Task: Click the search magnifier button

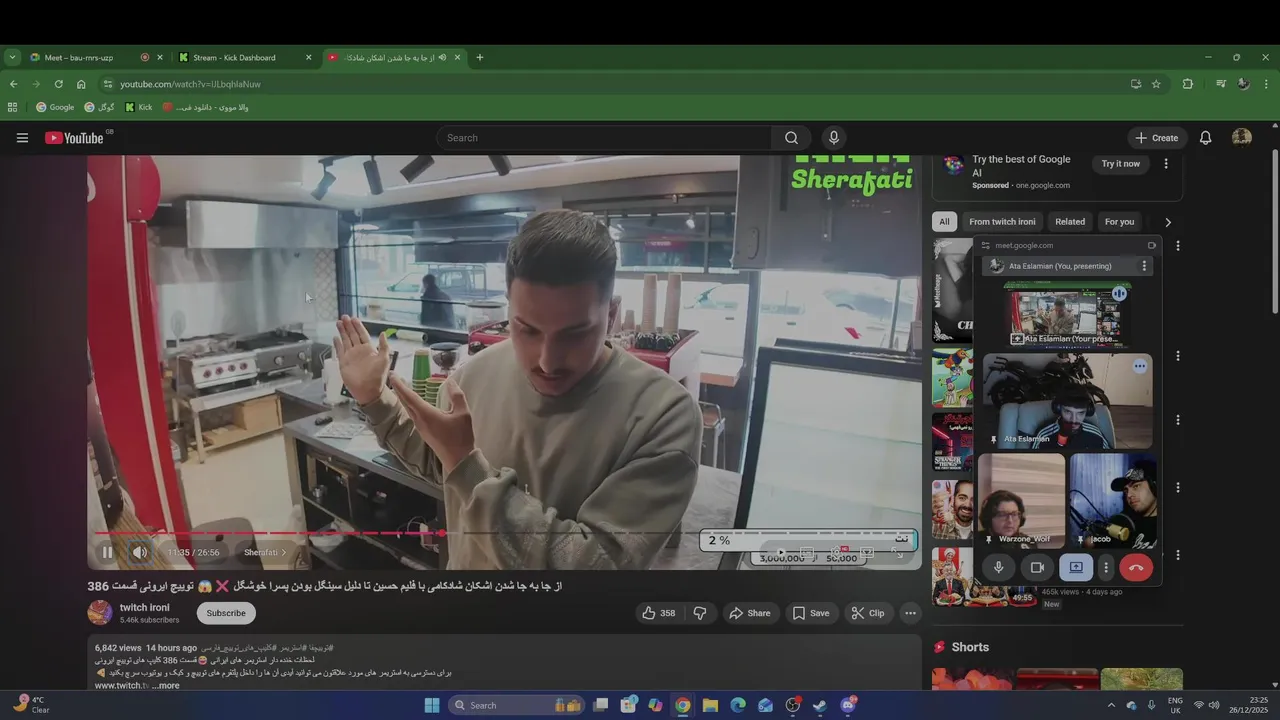Action: click(791, 138)
